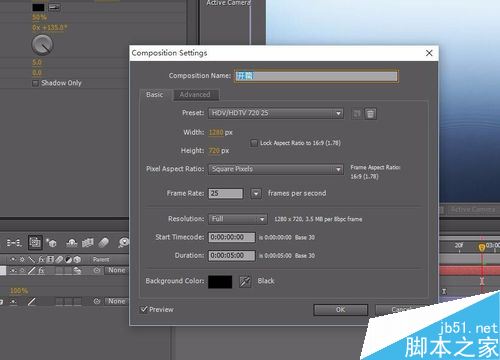The width and height of the screenshot is (500, 360).
Task: Click the Composition Name text field
Action: pyautogui.click(x=316, y=76)
